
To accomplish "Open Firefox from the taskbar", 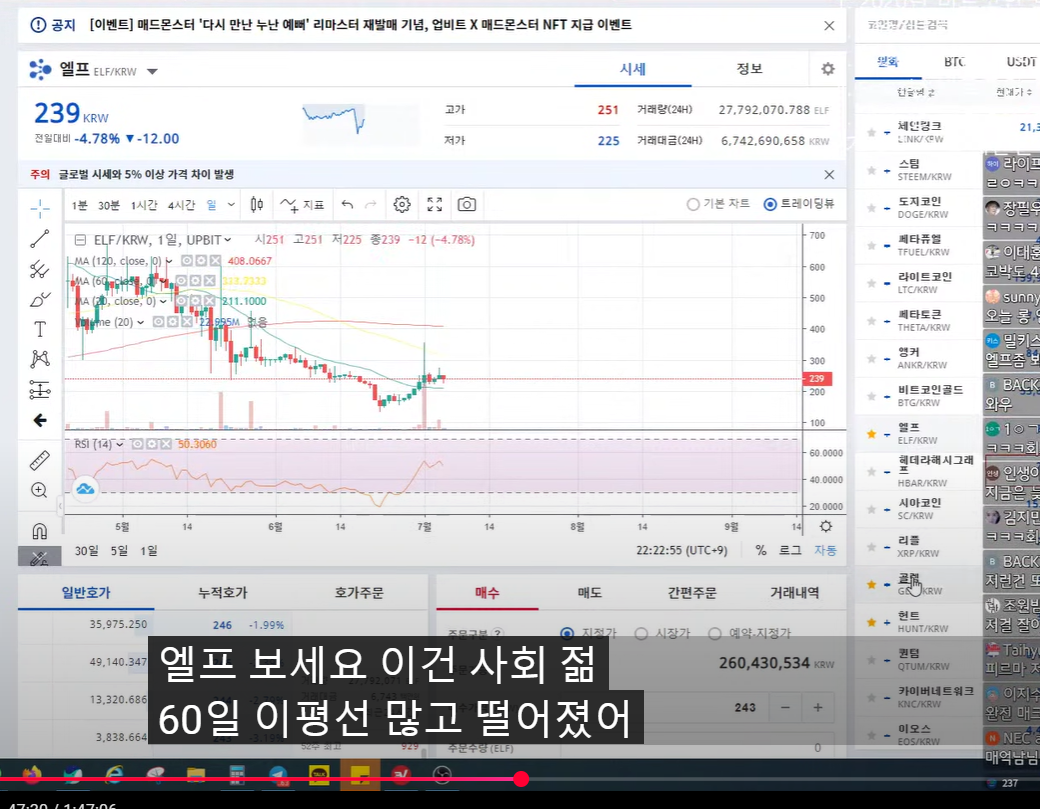I will [x=31, y=774].
